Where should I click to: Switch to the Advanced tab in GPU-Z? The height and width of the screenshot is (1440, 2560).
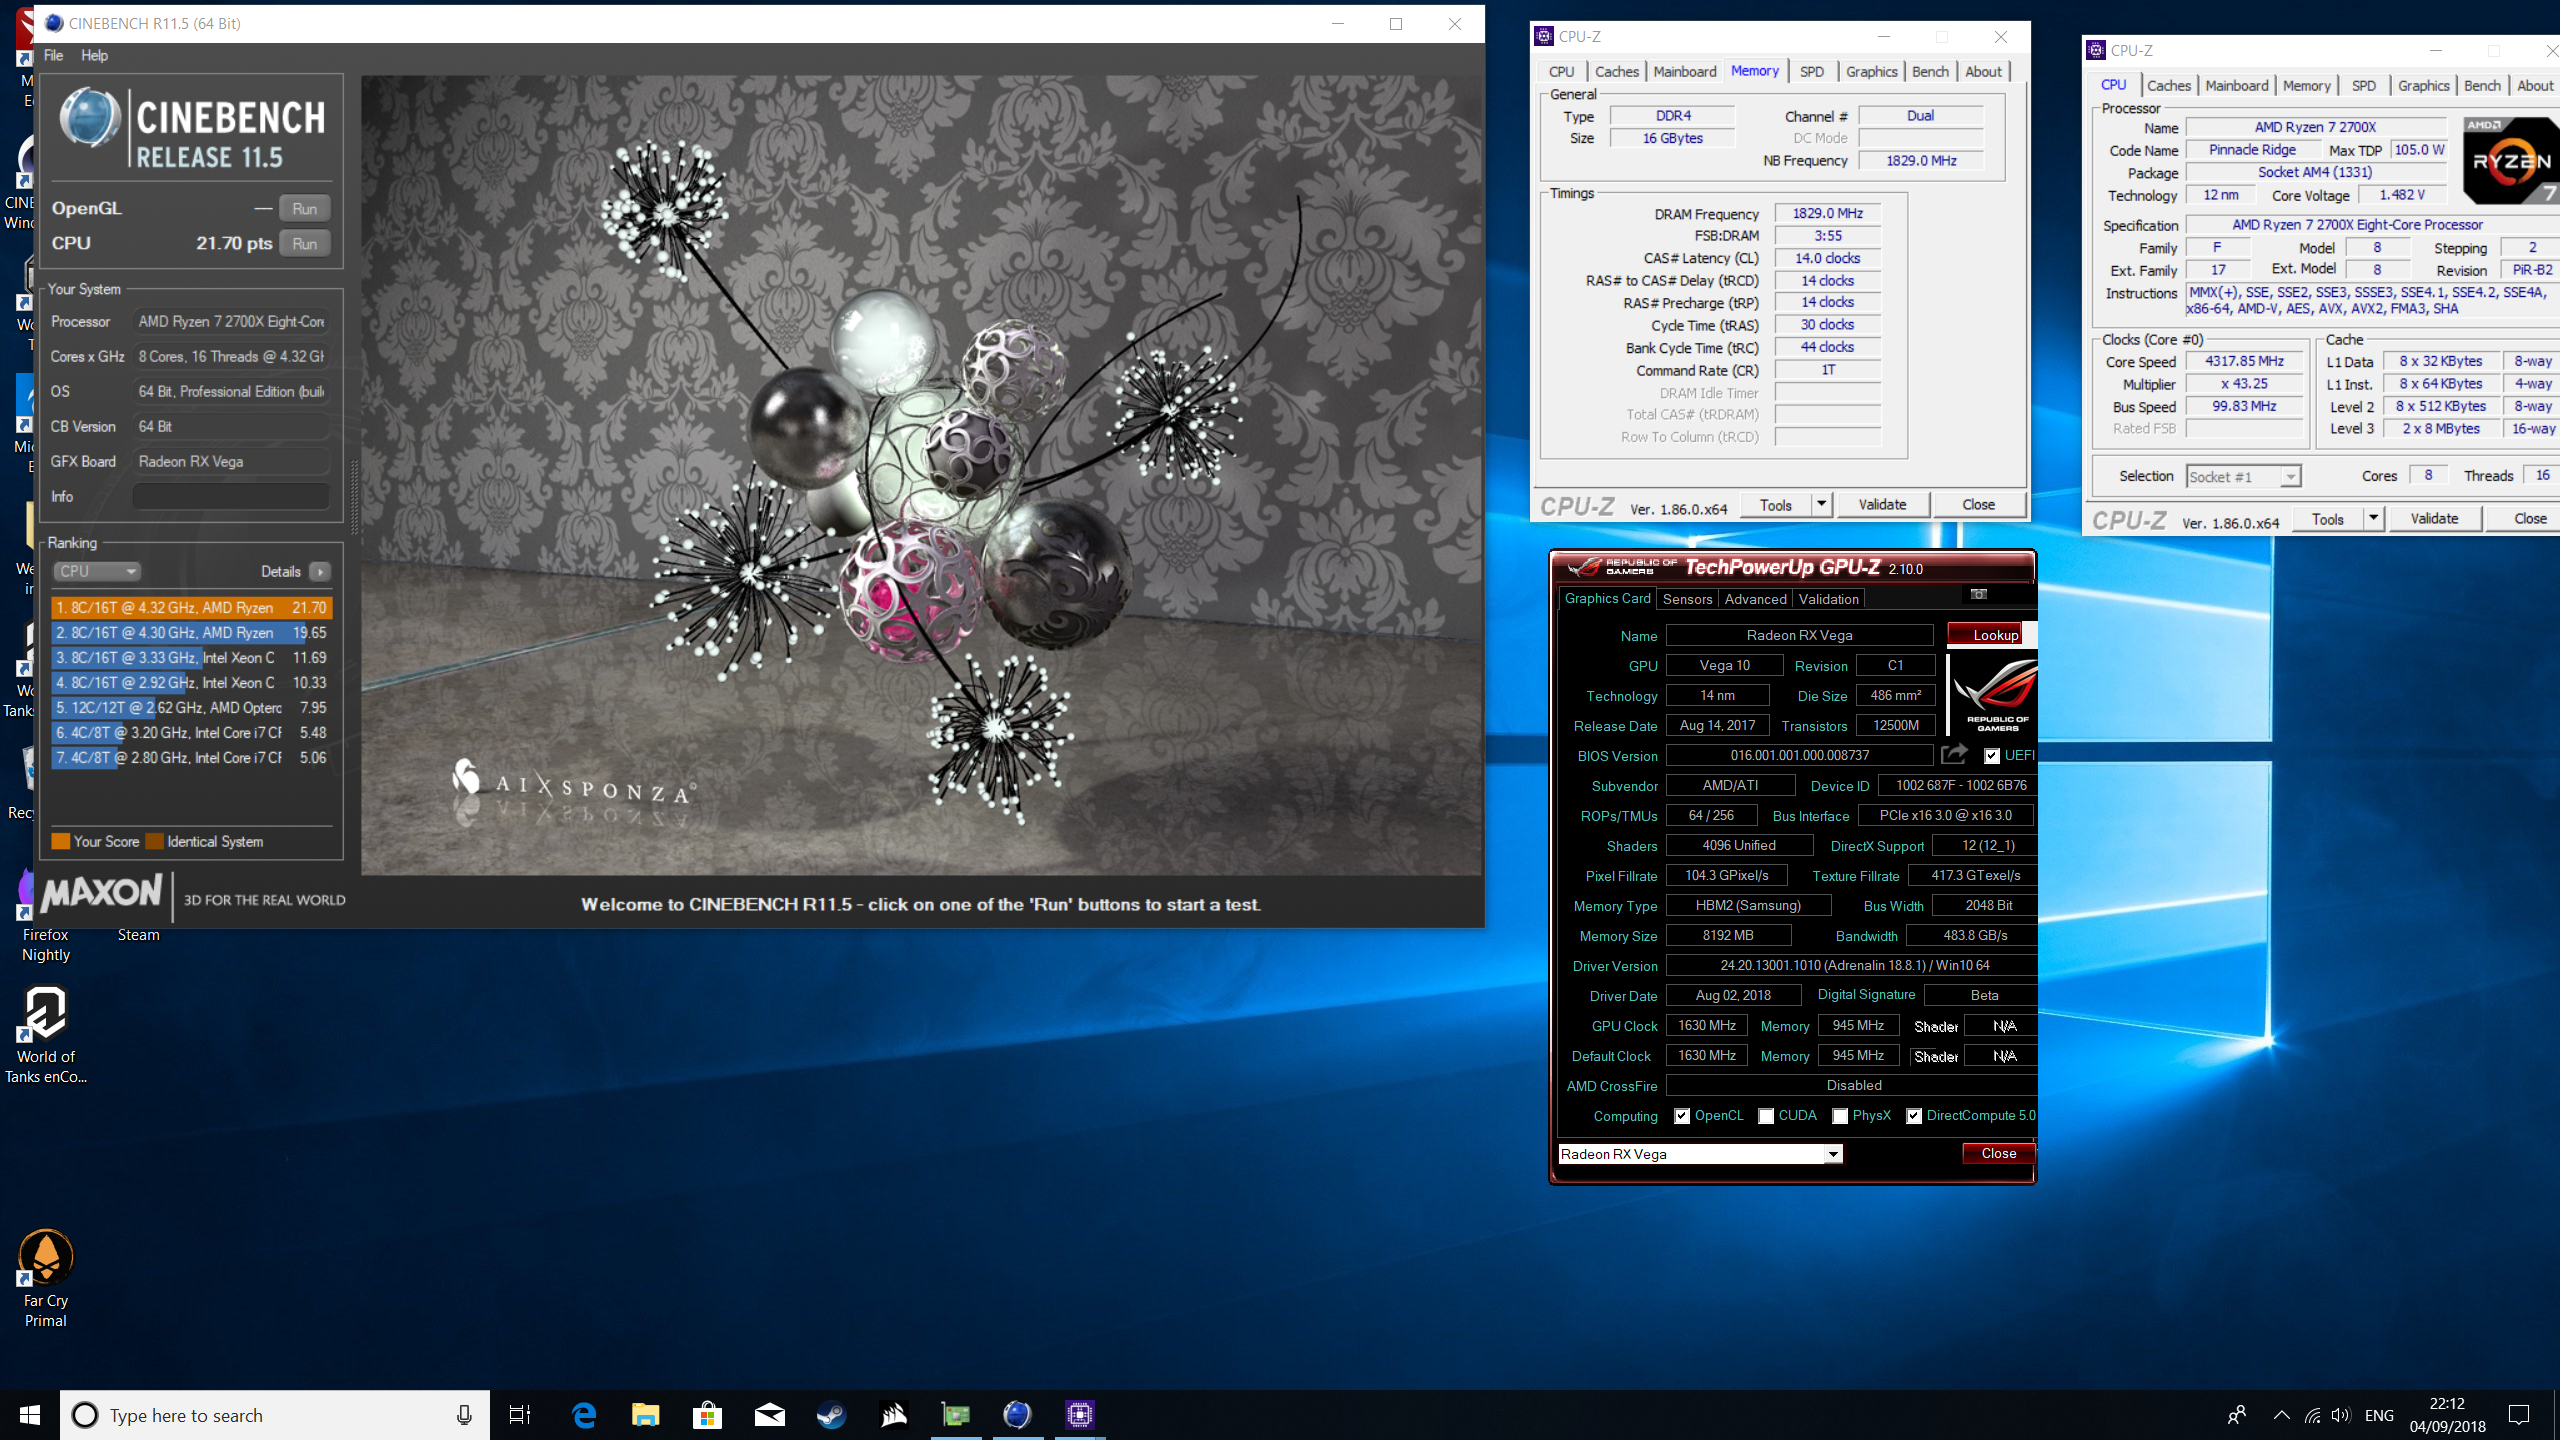(x=1755, y=599)
